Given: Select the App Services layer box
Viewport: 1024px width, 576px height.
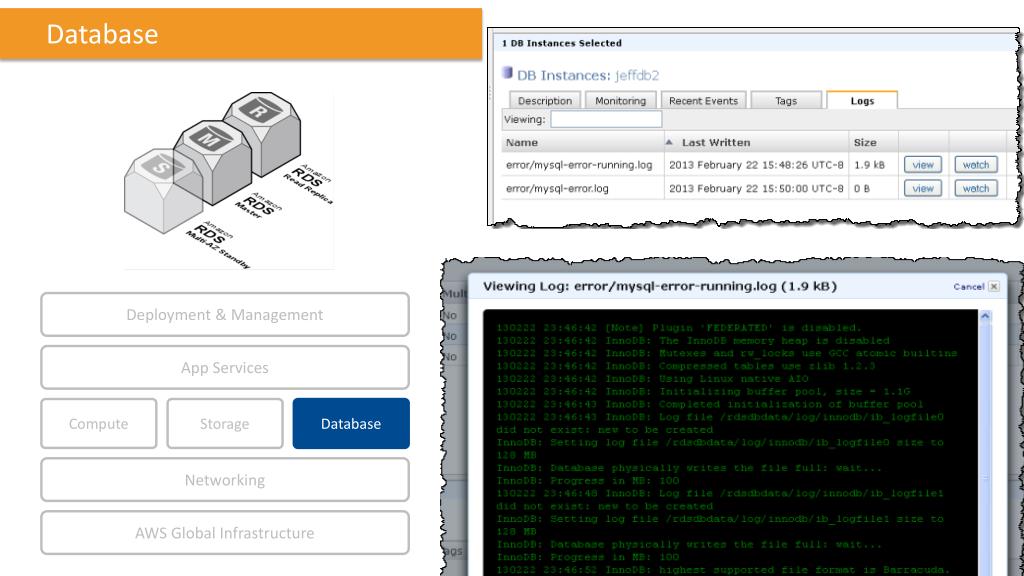Looking at the screenshot, I should (x=225, y=368).
